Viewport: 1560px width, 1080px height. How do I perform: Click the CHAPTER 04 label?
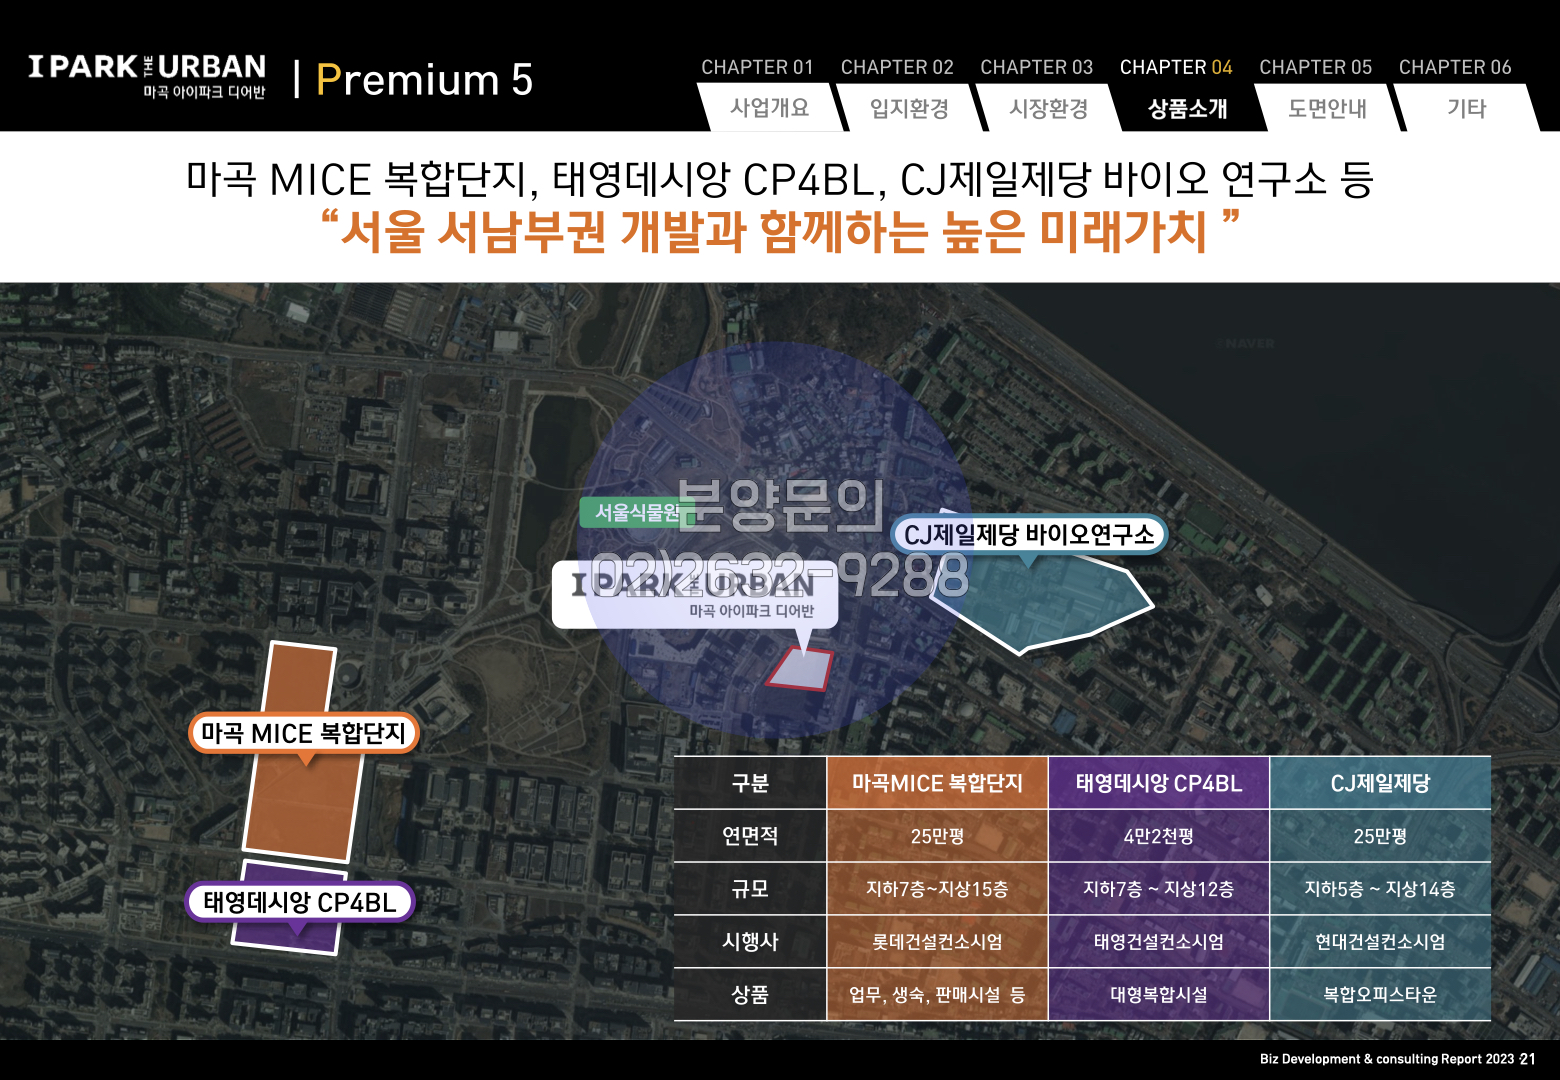[1176, 67]
